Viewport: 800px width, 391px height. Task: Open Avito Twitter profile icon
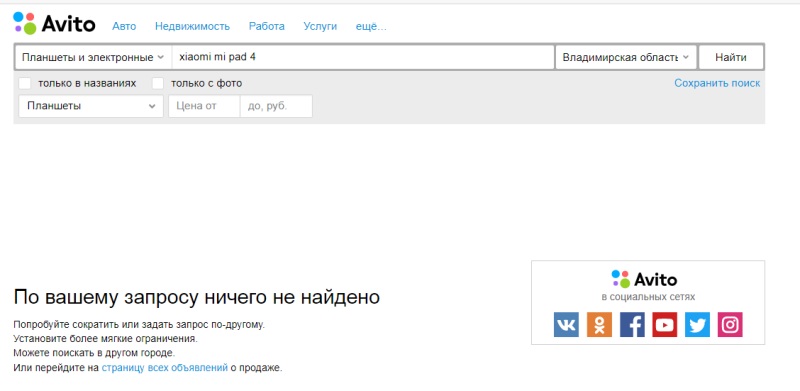(697, 325)
